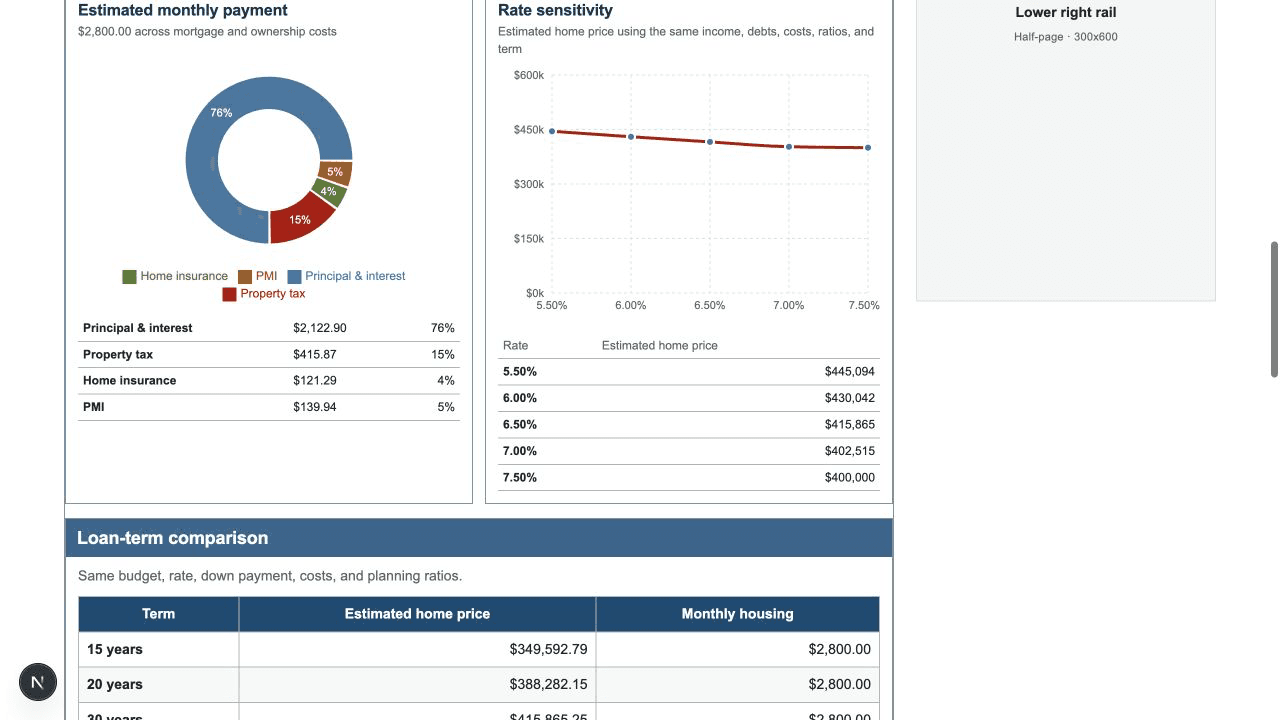Click the 15 years term cell
This screenshot has width=1280, height=720.
coord(159,650)
